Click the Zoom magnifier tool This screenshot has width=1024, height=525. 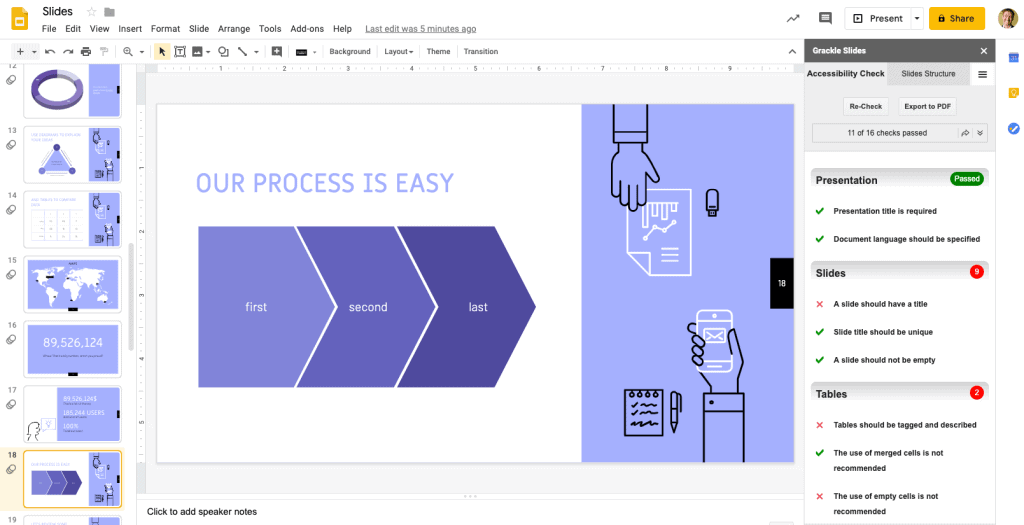[128, 52]
